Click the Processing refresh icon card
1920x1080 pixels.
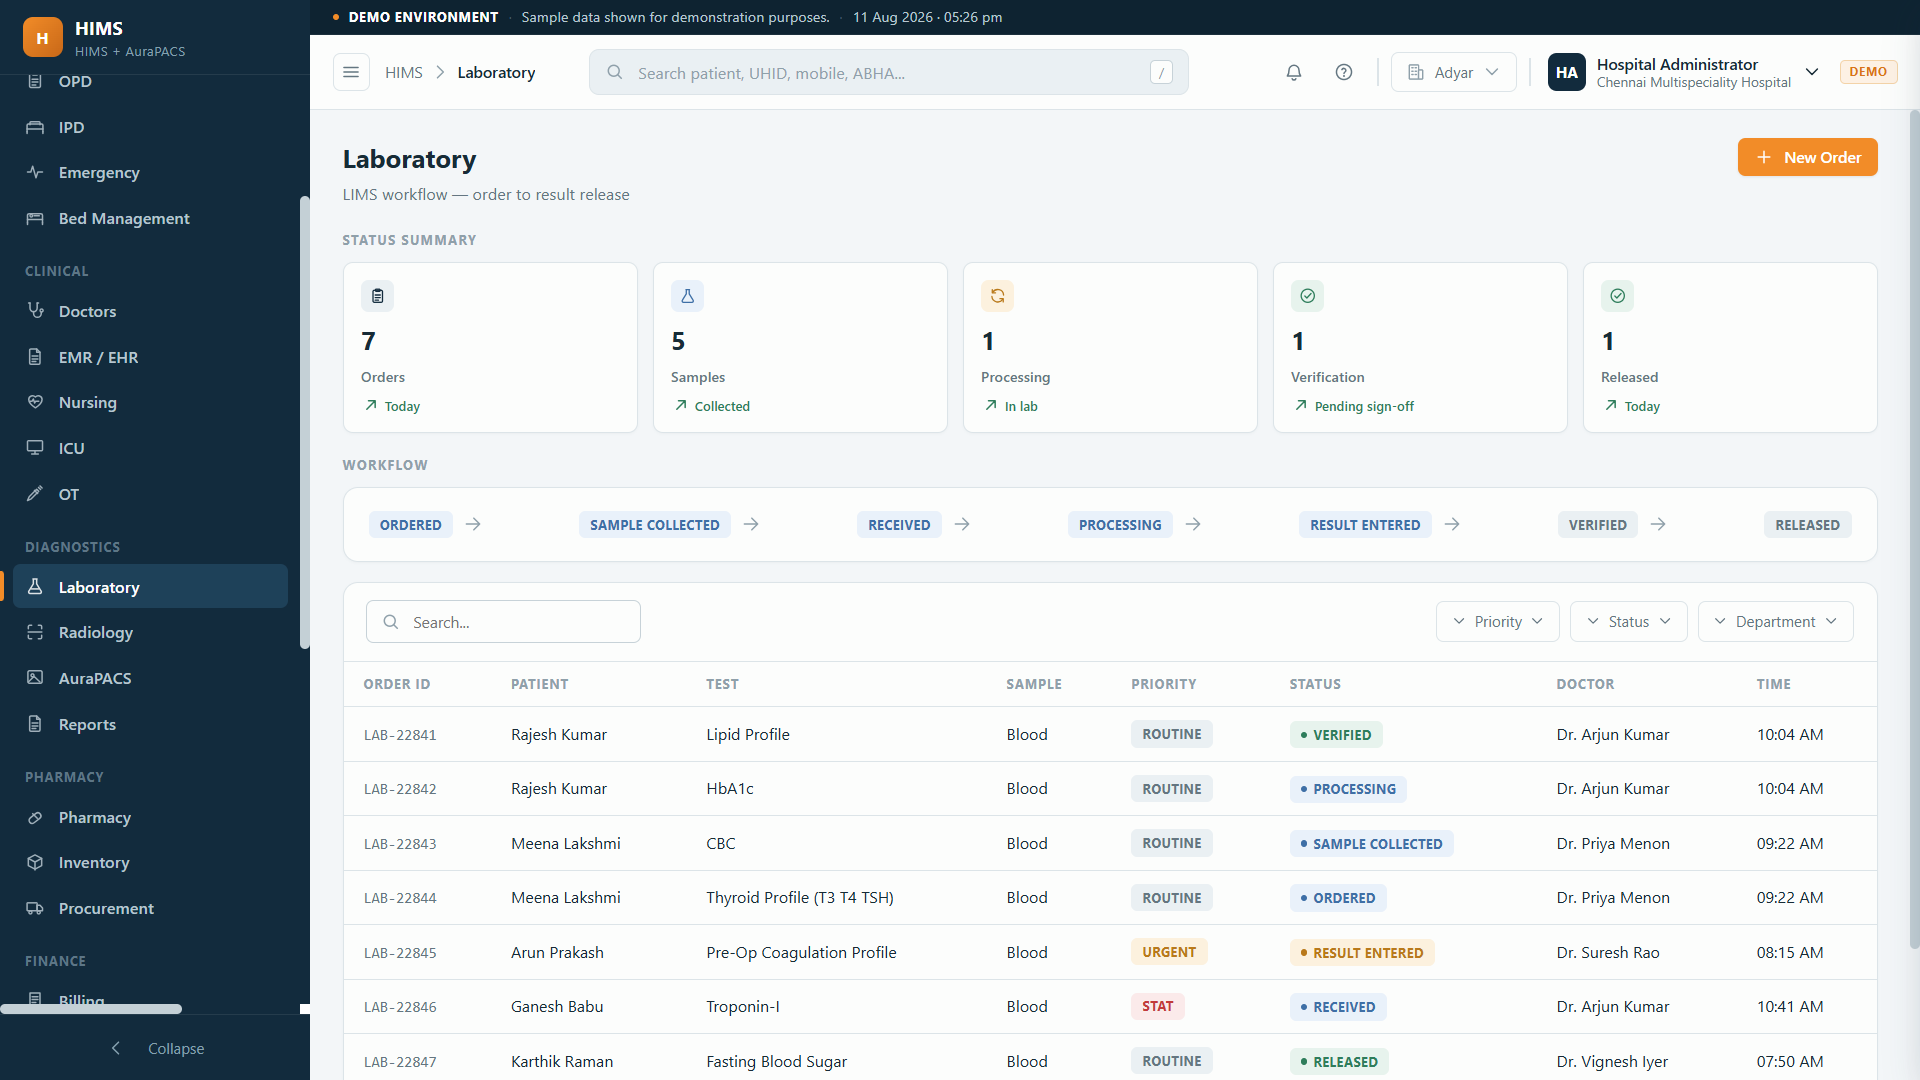pyautogui.click(x=997, y=296)
